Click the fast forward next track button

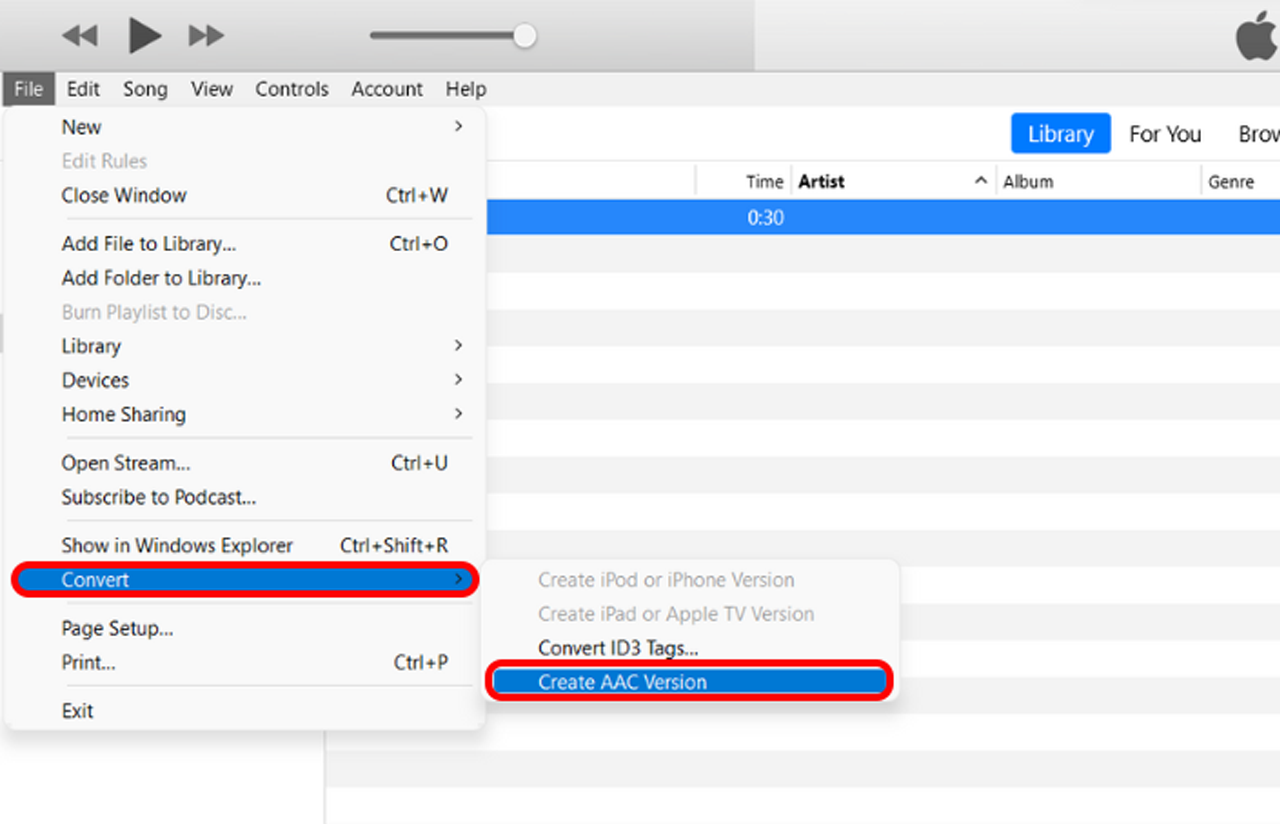(206, 37)
